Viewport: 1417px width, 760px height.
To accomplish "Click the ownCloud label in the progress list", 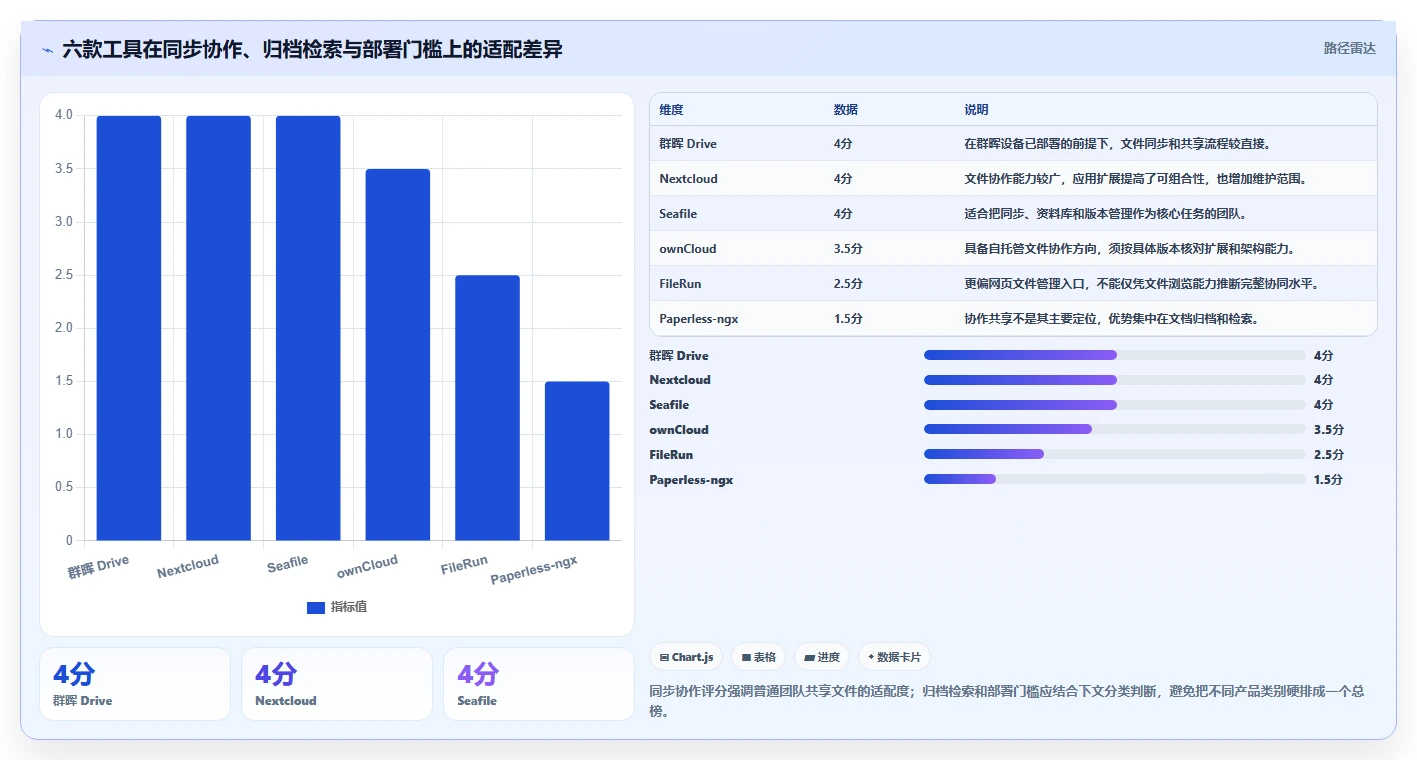I will coord(679,430).
